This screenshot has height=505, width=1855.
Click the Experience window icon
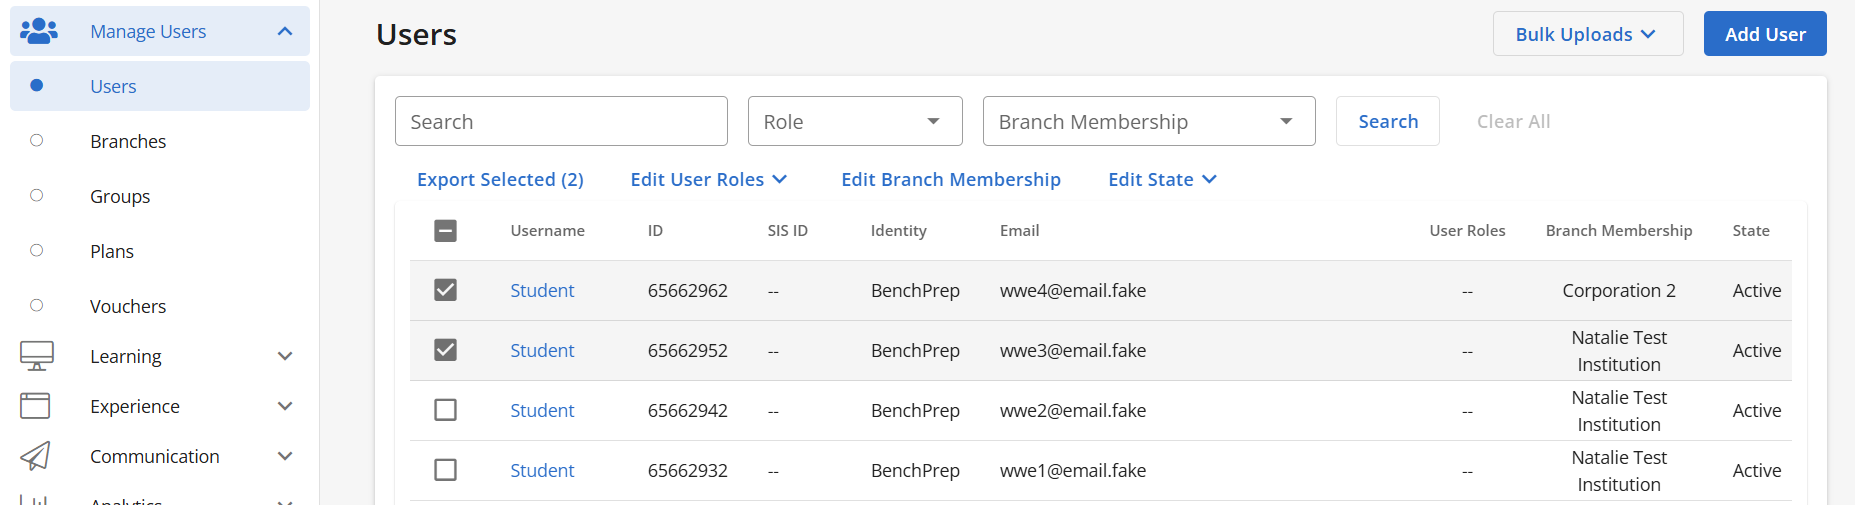pyautogui.click(x=35, y=406)
